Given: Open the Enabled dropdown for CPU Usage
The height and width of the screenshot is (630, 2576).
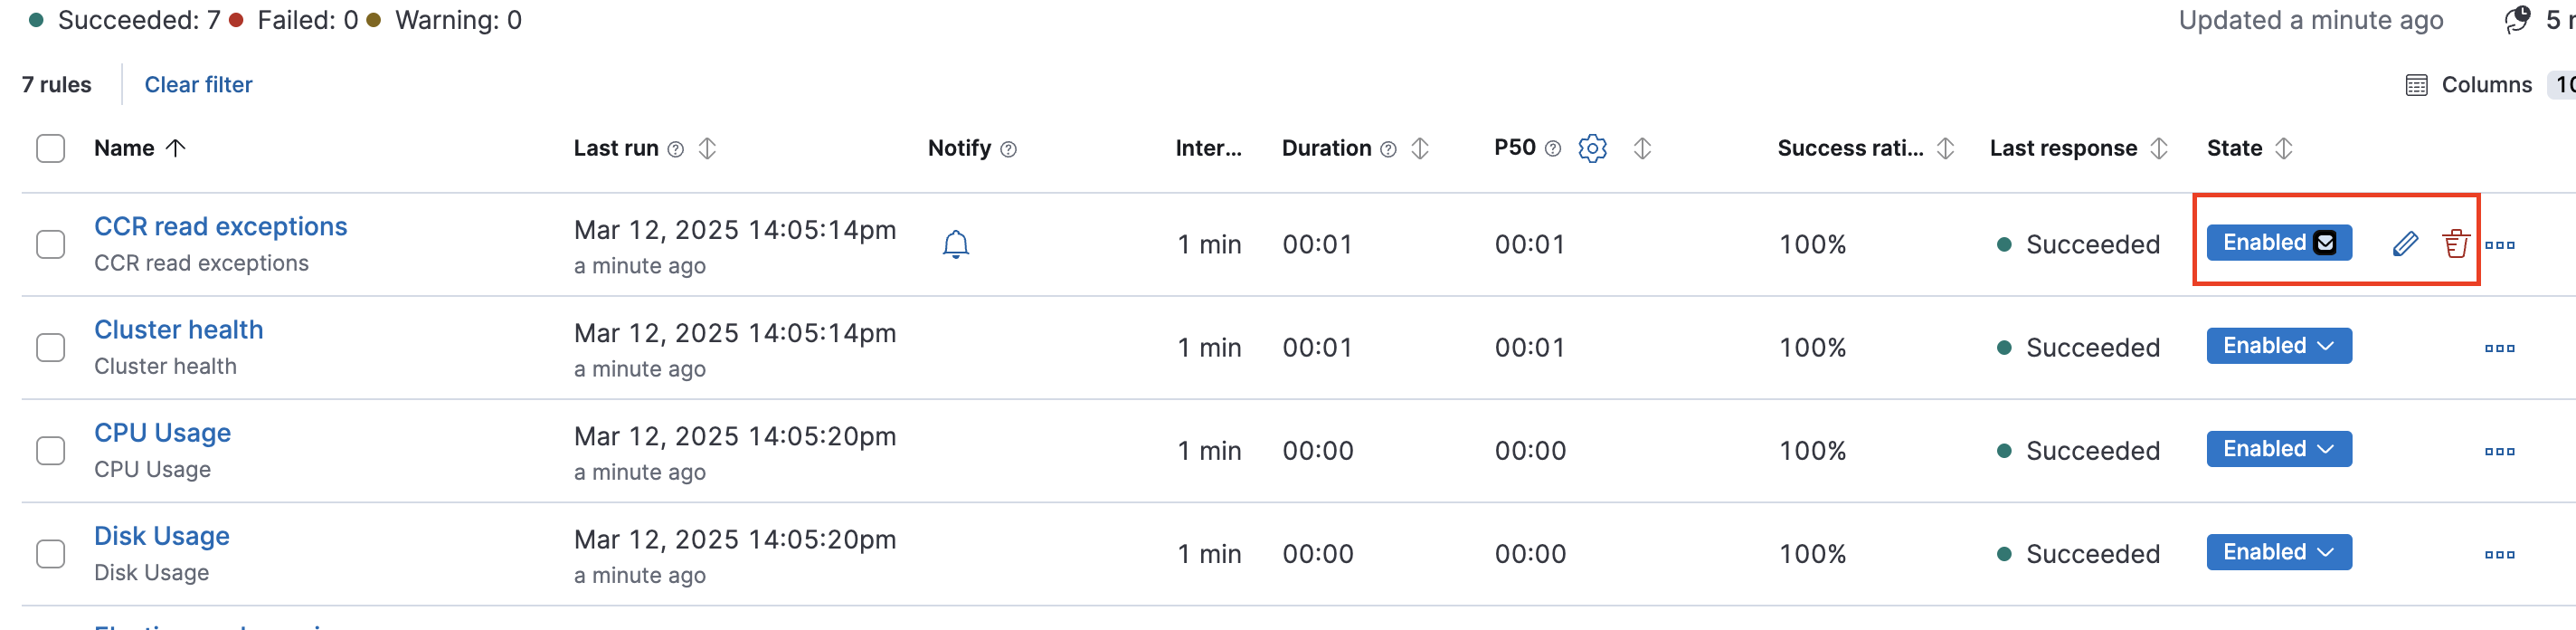Looking at the screenshot, I should click(2278, 448).
